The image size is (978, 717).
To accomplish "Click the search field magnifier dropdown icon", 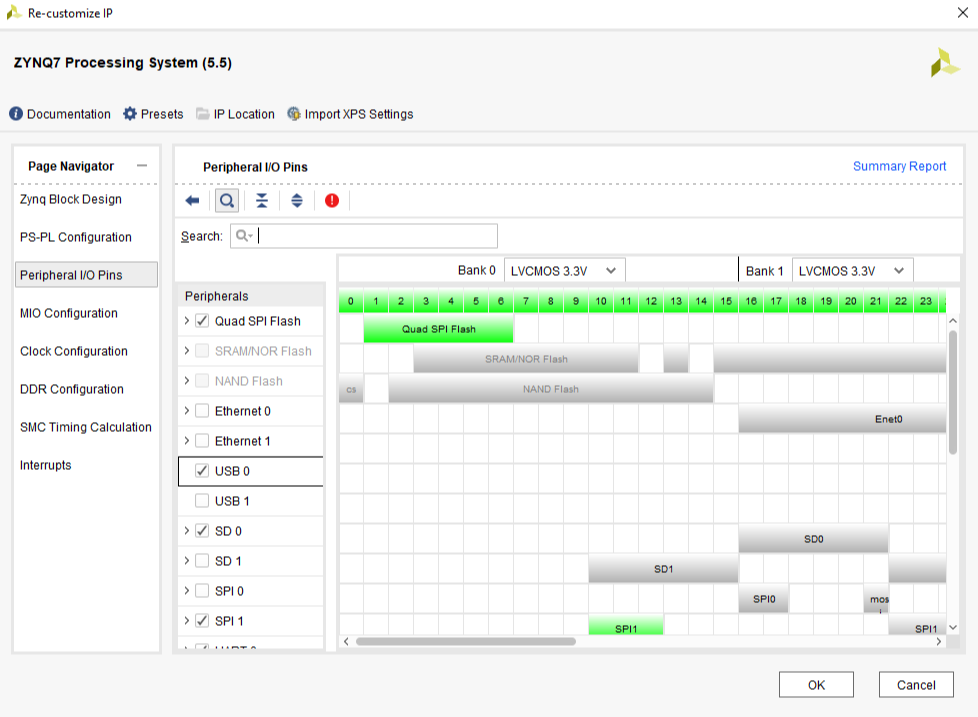I will 243,236.
